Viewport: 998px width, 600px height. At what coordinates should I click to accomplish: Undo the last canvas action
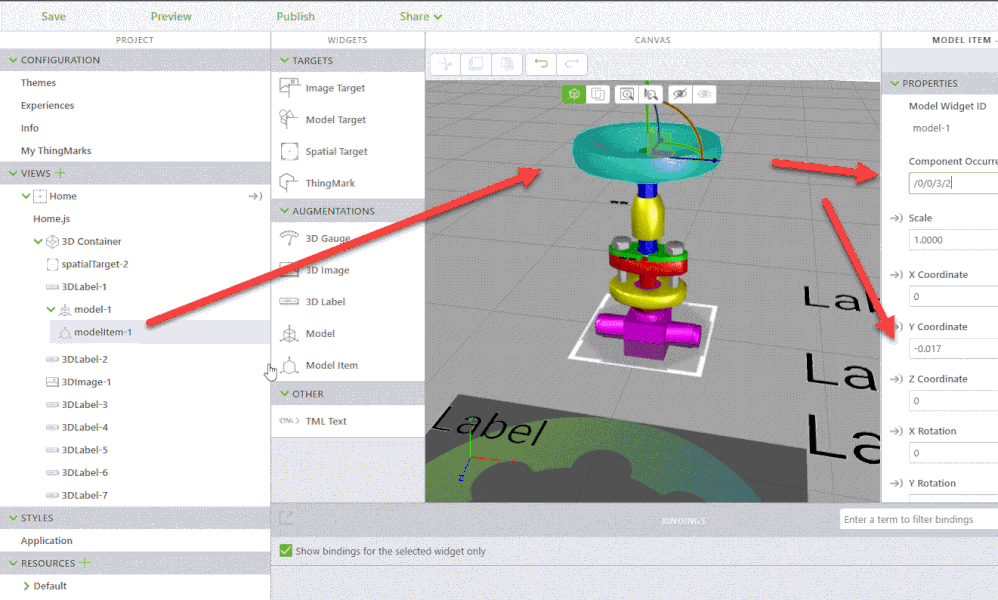click(x=541, y=64)
